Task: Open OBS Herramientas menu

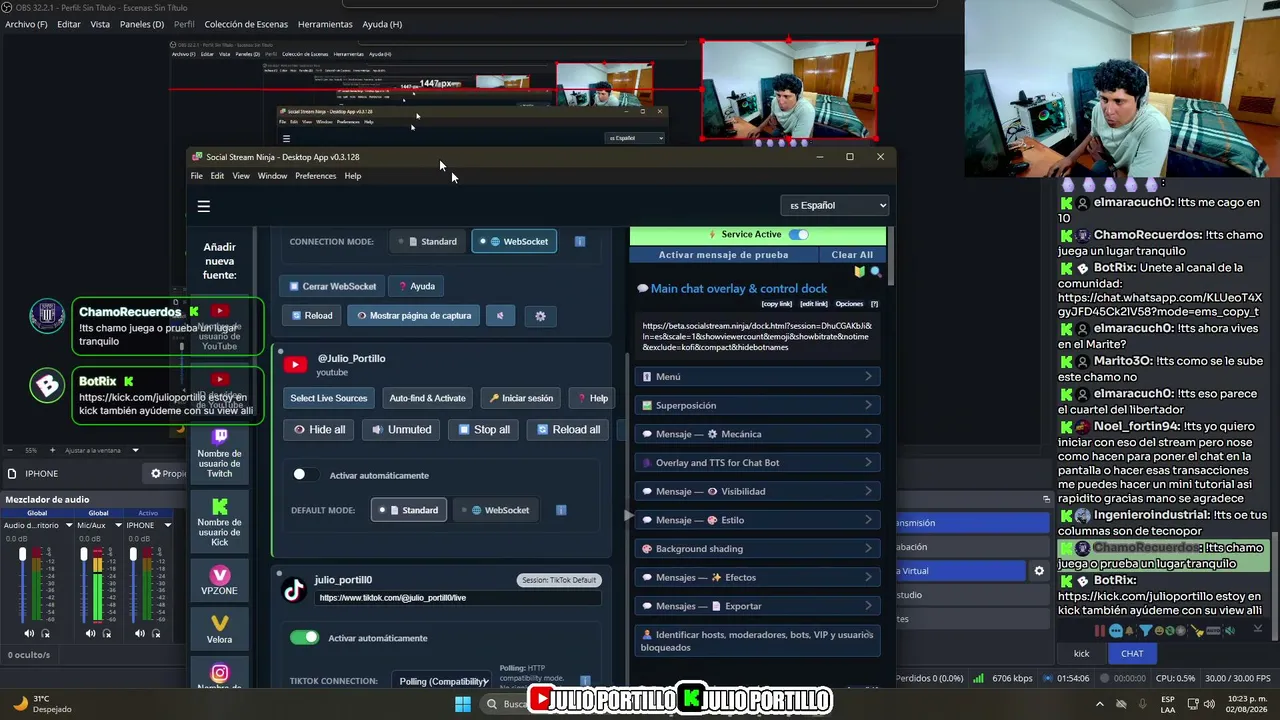Action: (x=325, y=24)
